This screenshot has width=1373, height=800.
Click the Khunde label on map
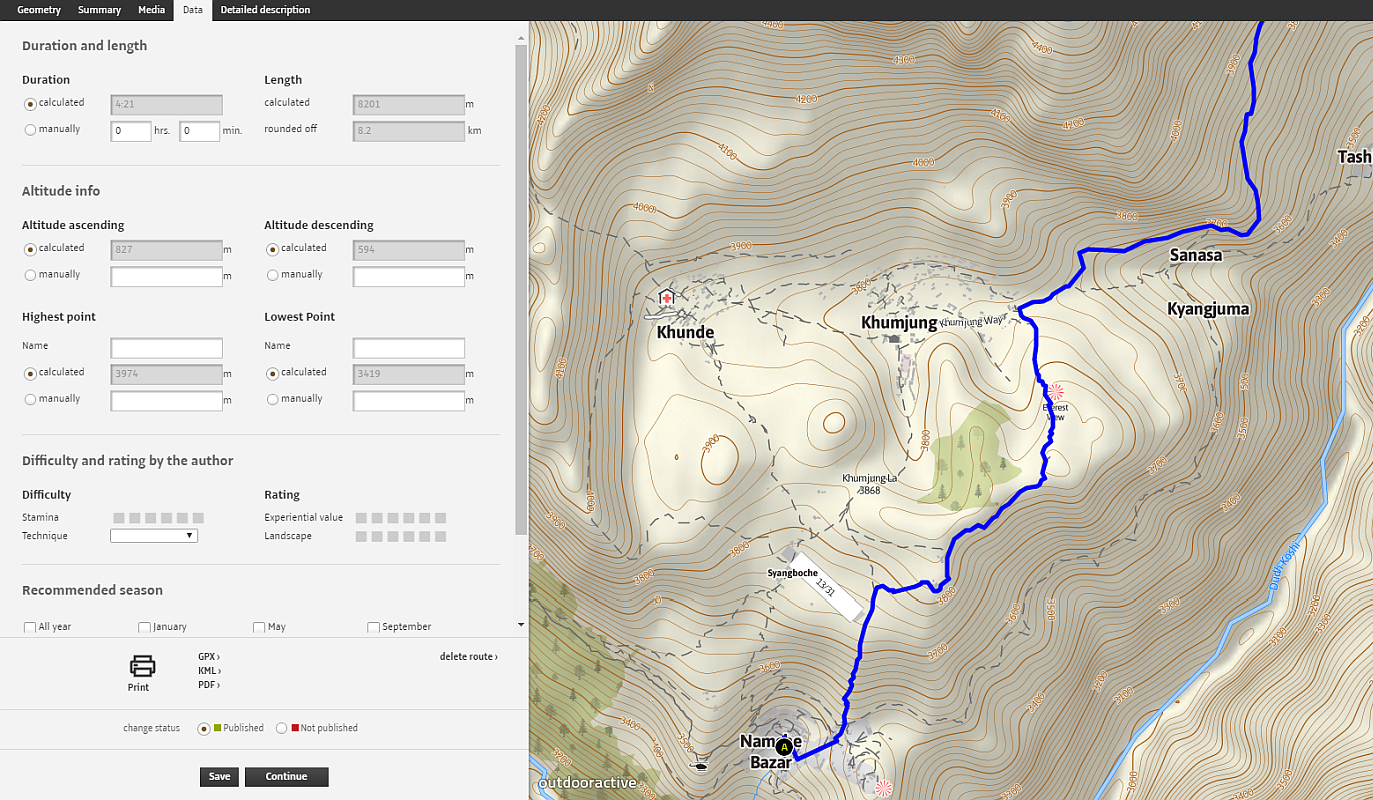tap(685, 332)
